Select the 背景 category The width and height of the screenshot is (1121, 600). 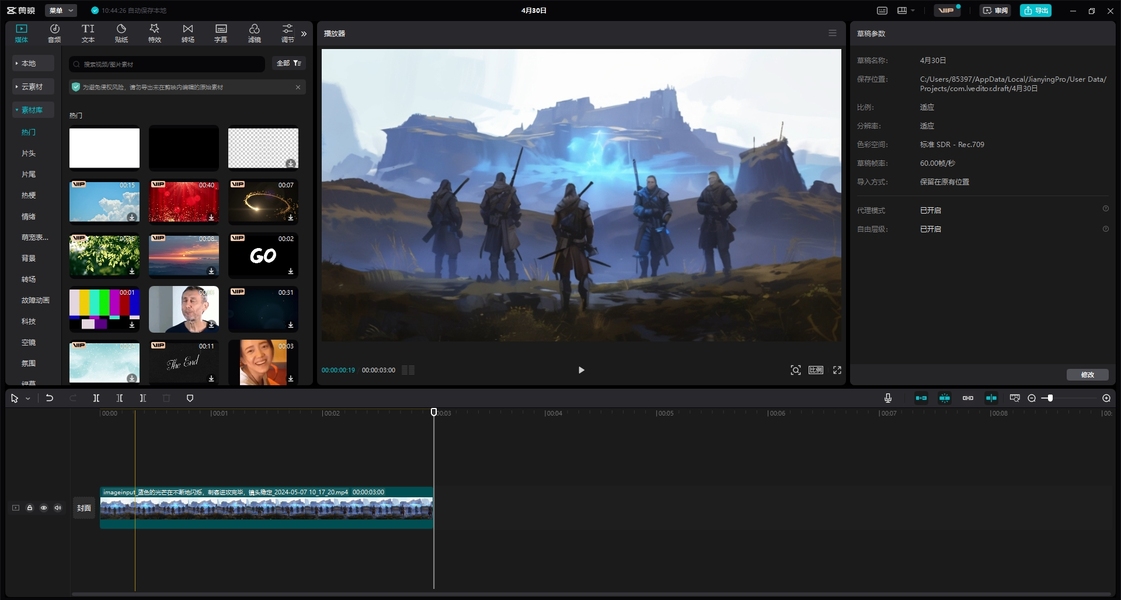29,258
